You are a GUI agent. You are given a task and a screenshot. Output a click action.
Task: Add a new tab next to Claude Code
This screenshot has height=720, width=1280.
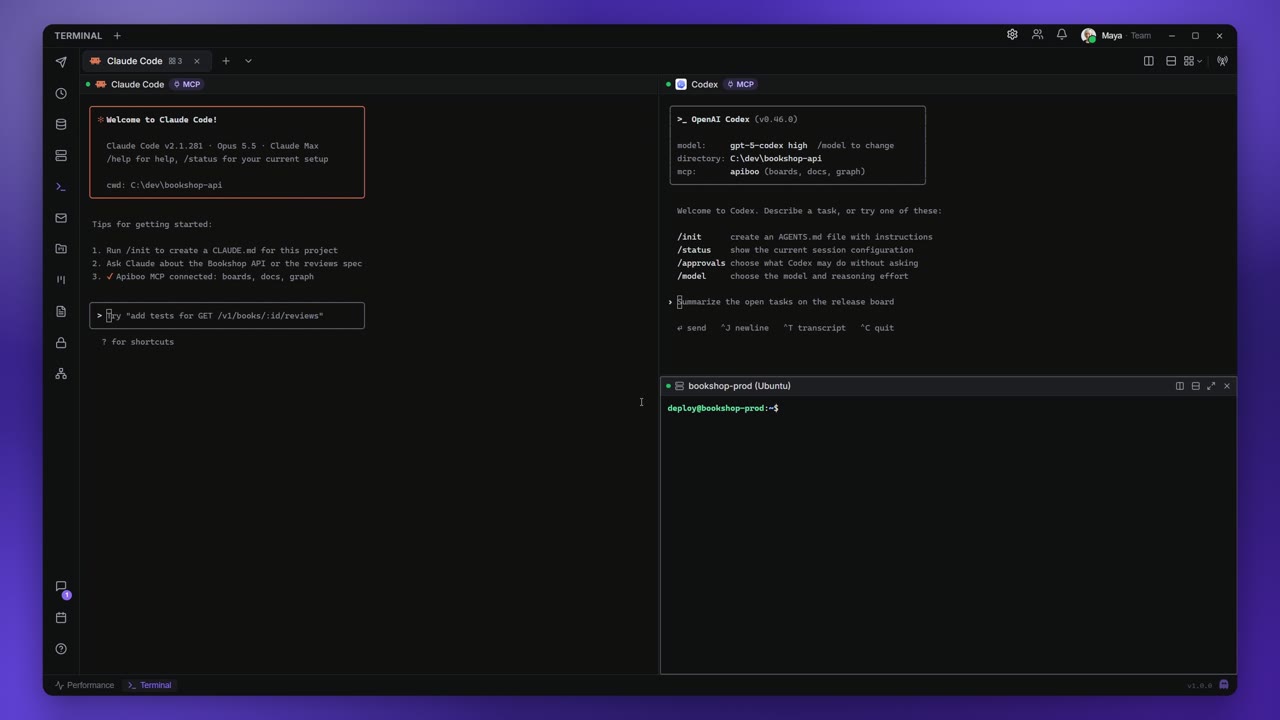pos(226,61)
